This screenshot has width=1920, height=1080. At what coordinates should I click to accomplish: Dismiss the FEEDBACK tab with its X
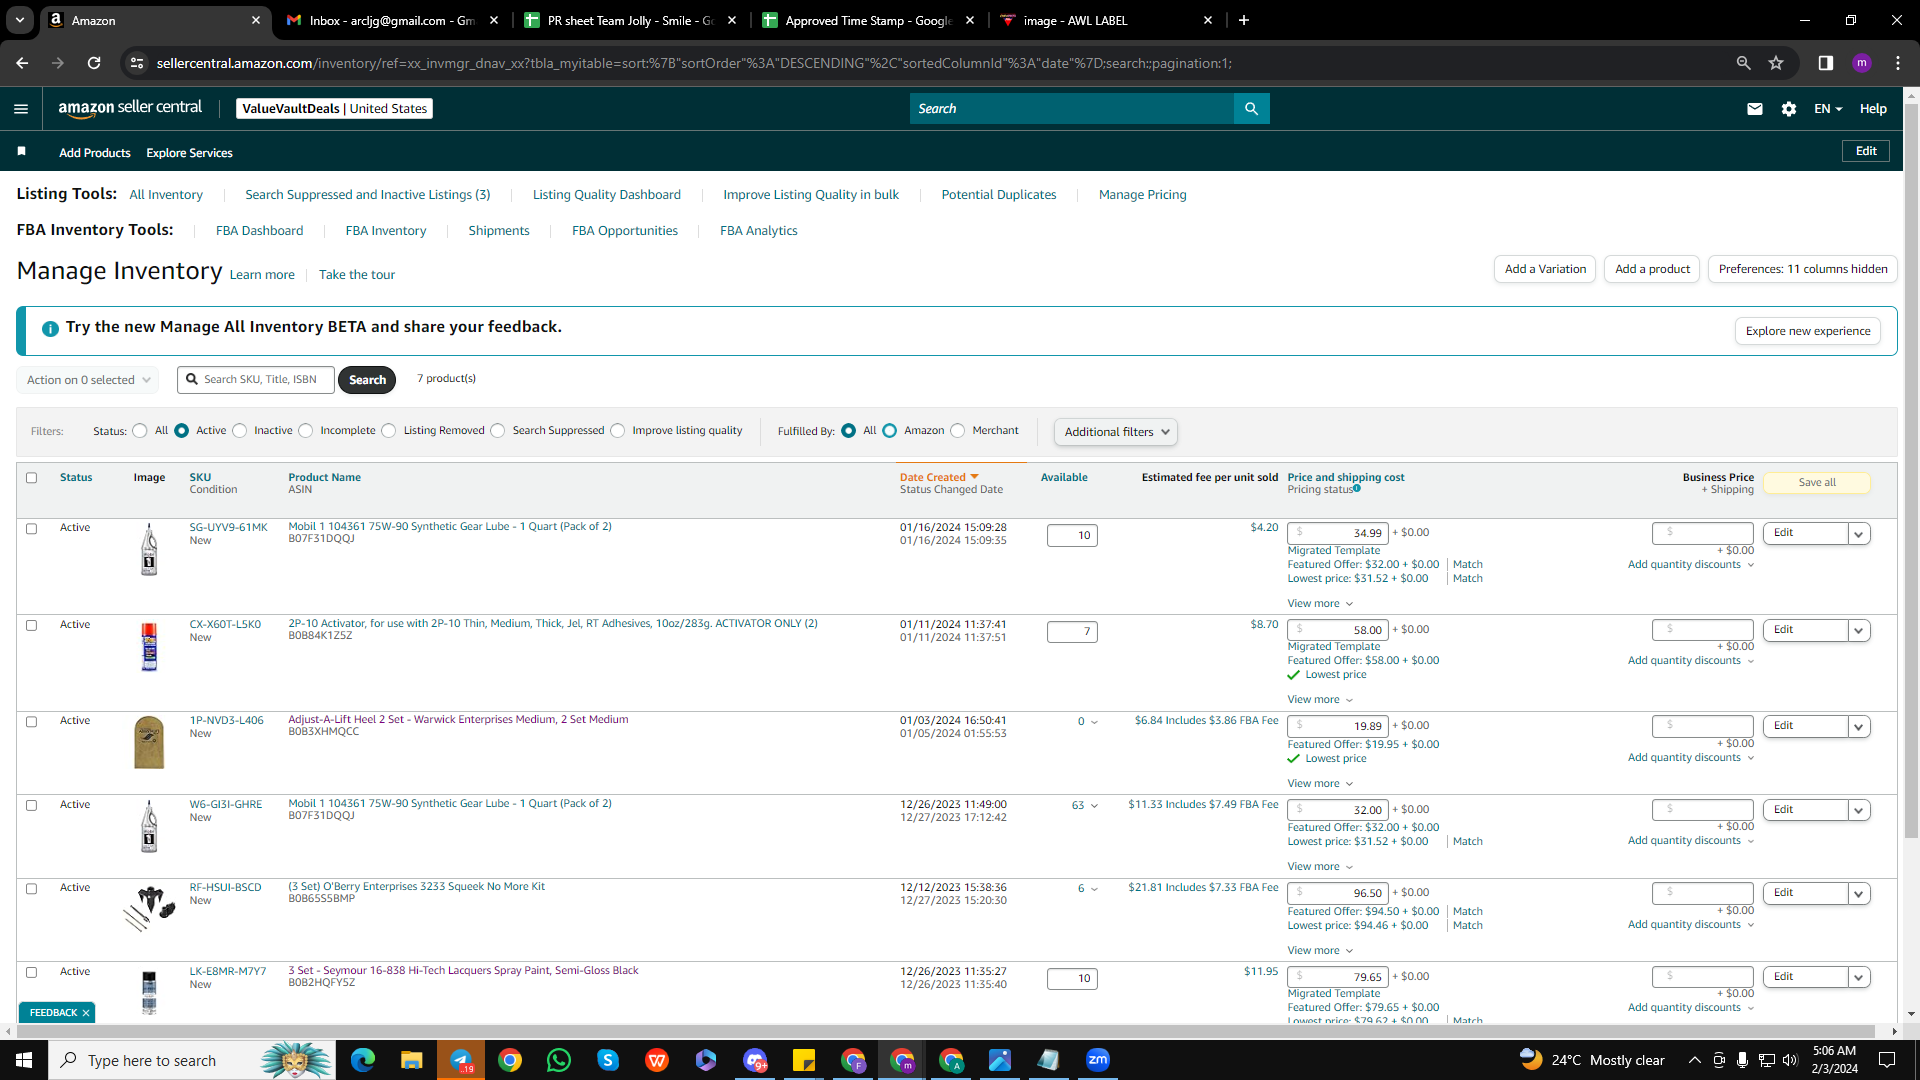(86, 1013)
